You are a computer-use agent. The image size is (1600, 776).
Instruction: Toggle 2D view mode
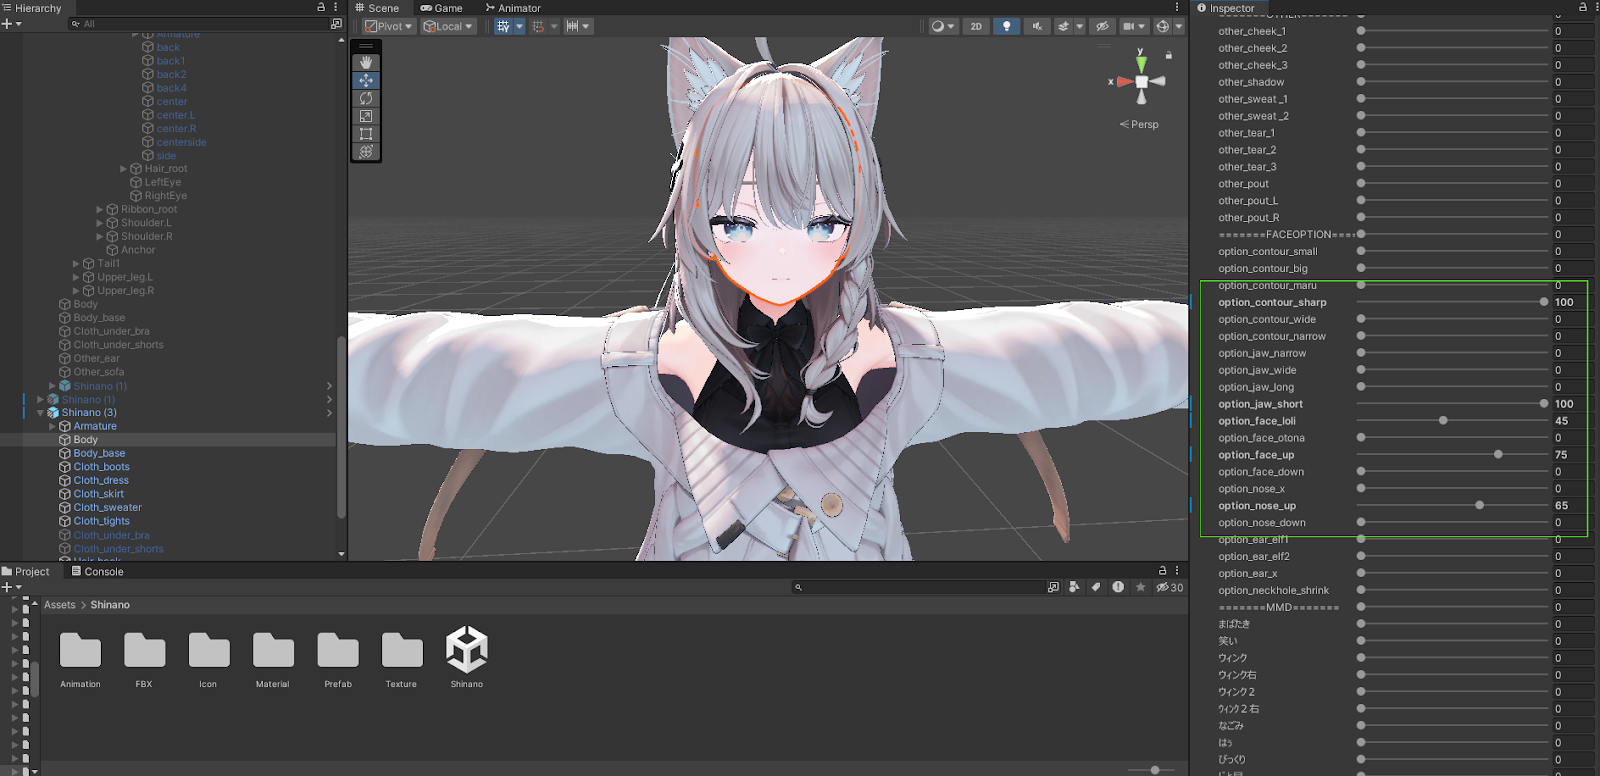(976, 26)
